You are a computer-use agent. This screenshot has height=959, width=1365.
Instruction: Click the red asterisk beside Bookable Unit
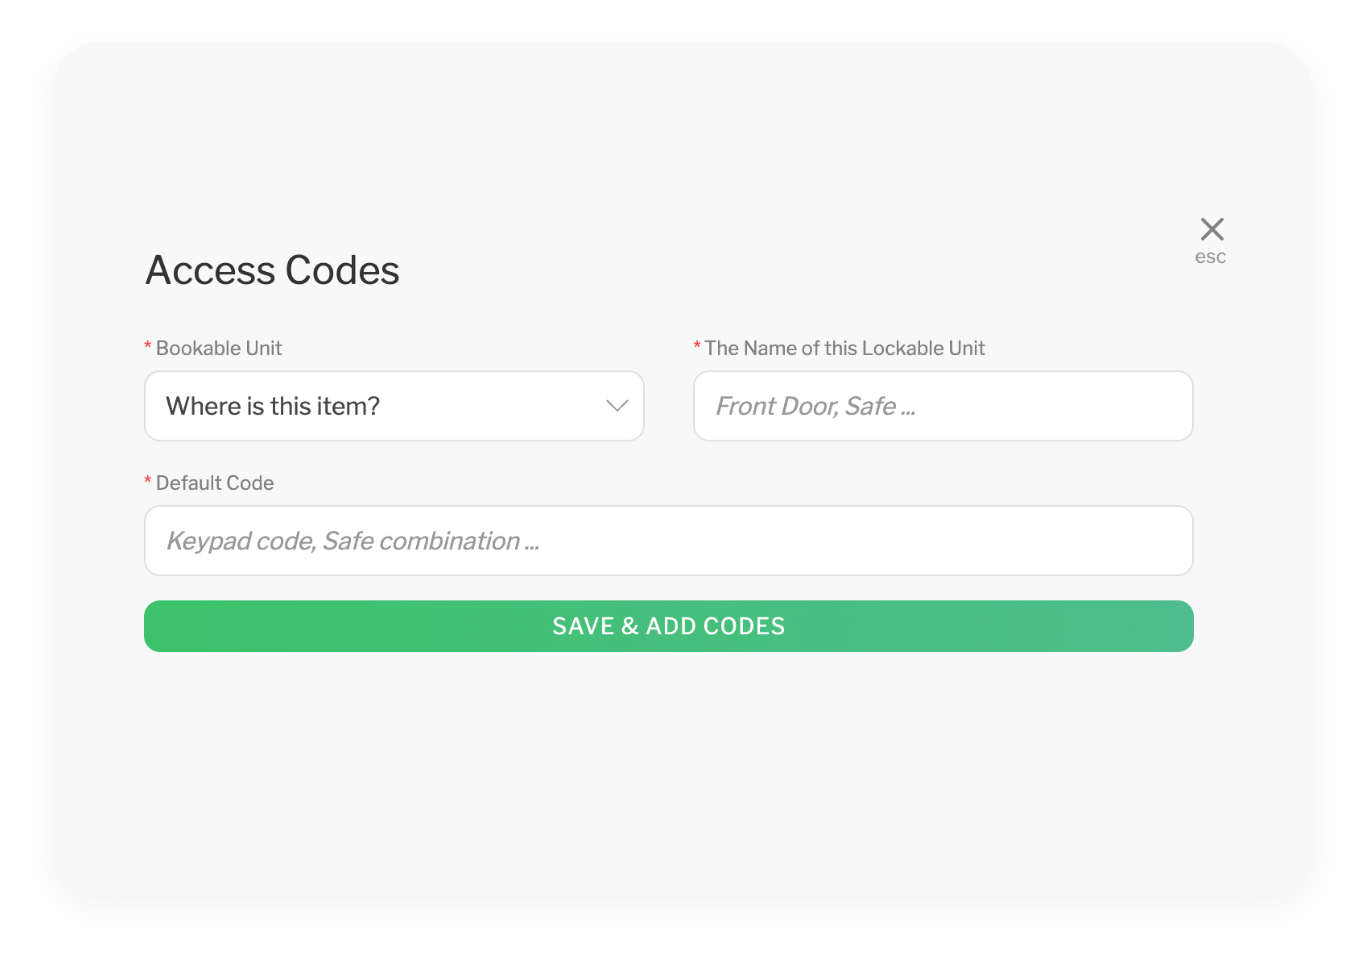click(148, 347)
